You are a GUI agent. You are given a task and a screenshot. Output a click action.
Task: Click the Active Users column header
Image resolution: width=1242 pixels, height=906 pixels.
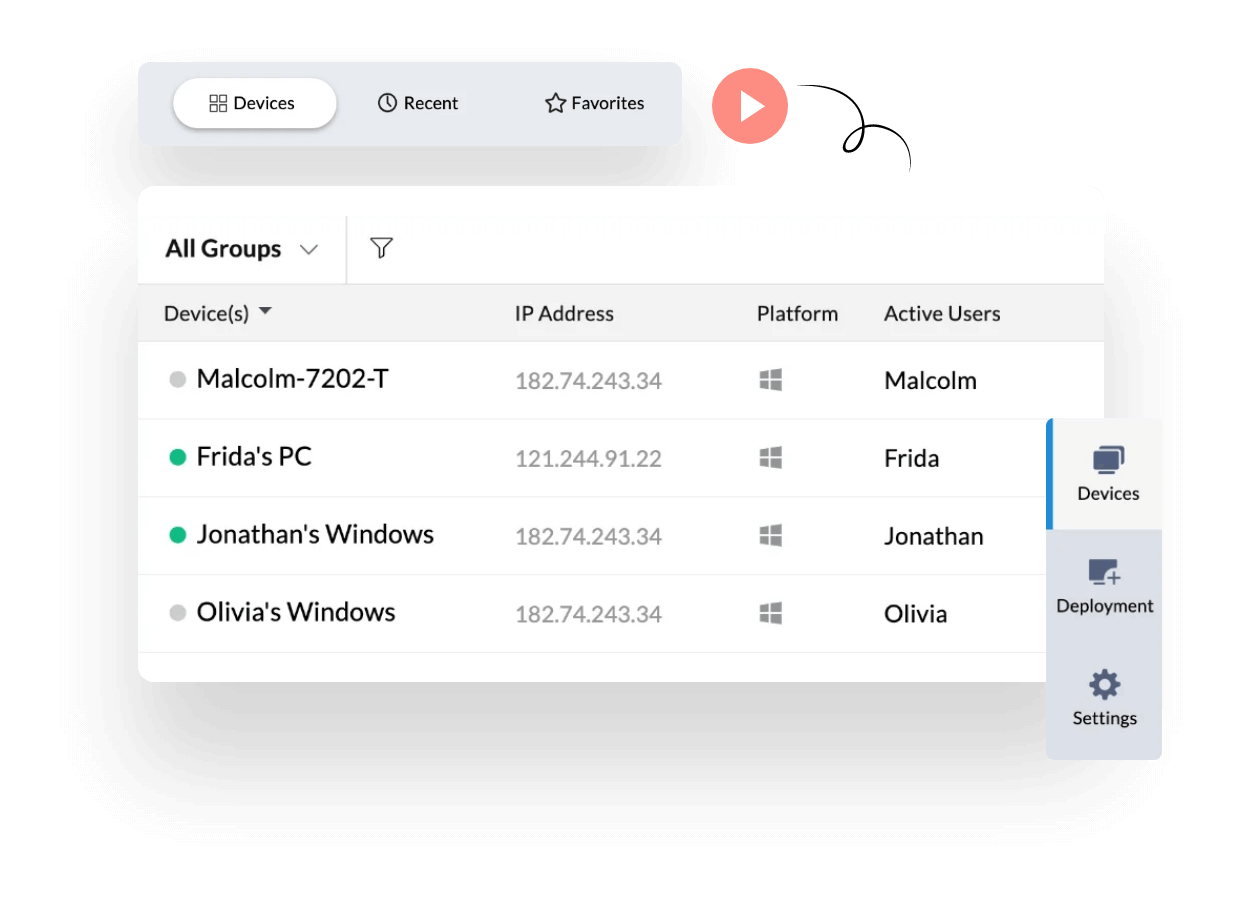(942, 314)
